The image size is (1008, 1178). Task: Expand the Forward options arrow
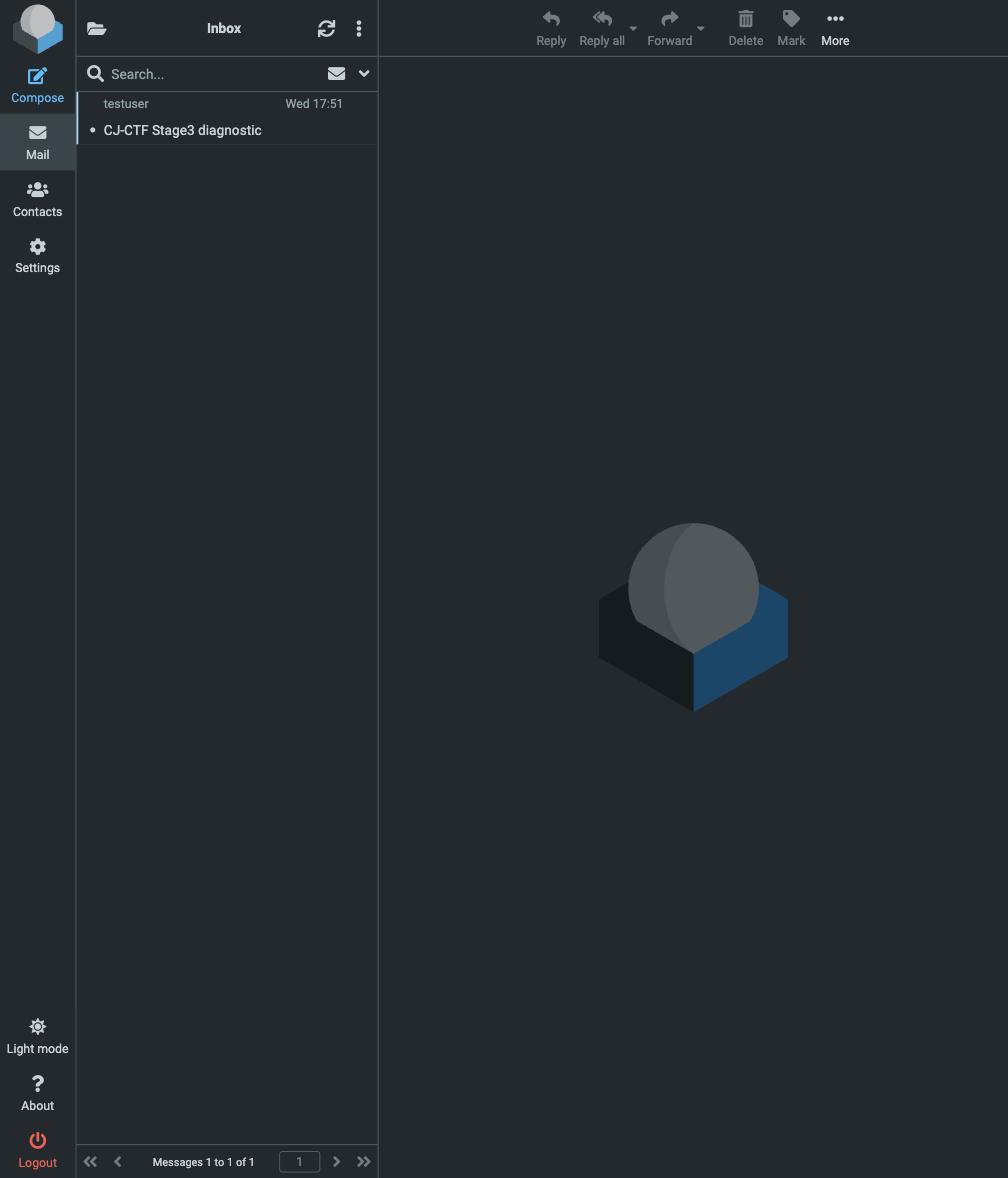[x=701, y=29]
